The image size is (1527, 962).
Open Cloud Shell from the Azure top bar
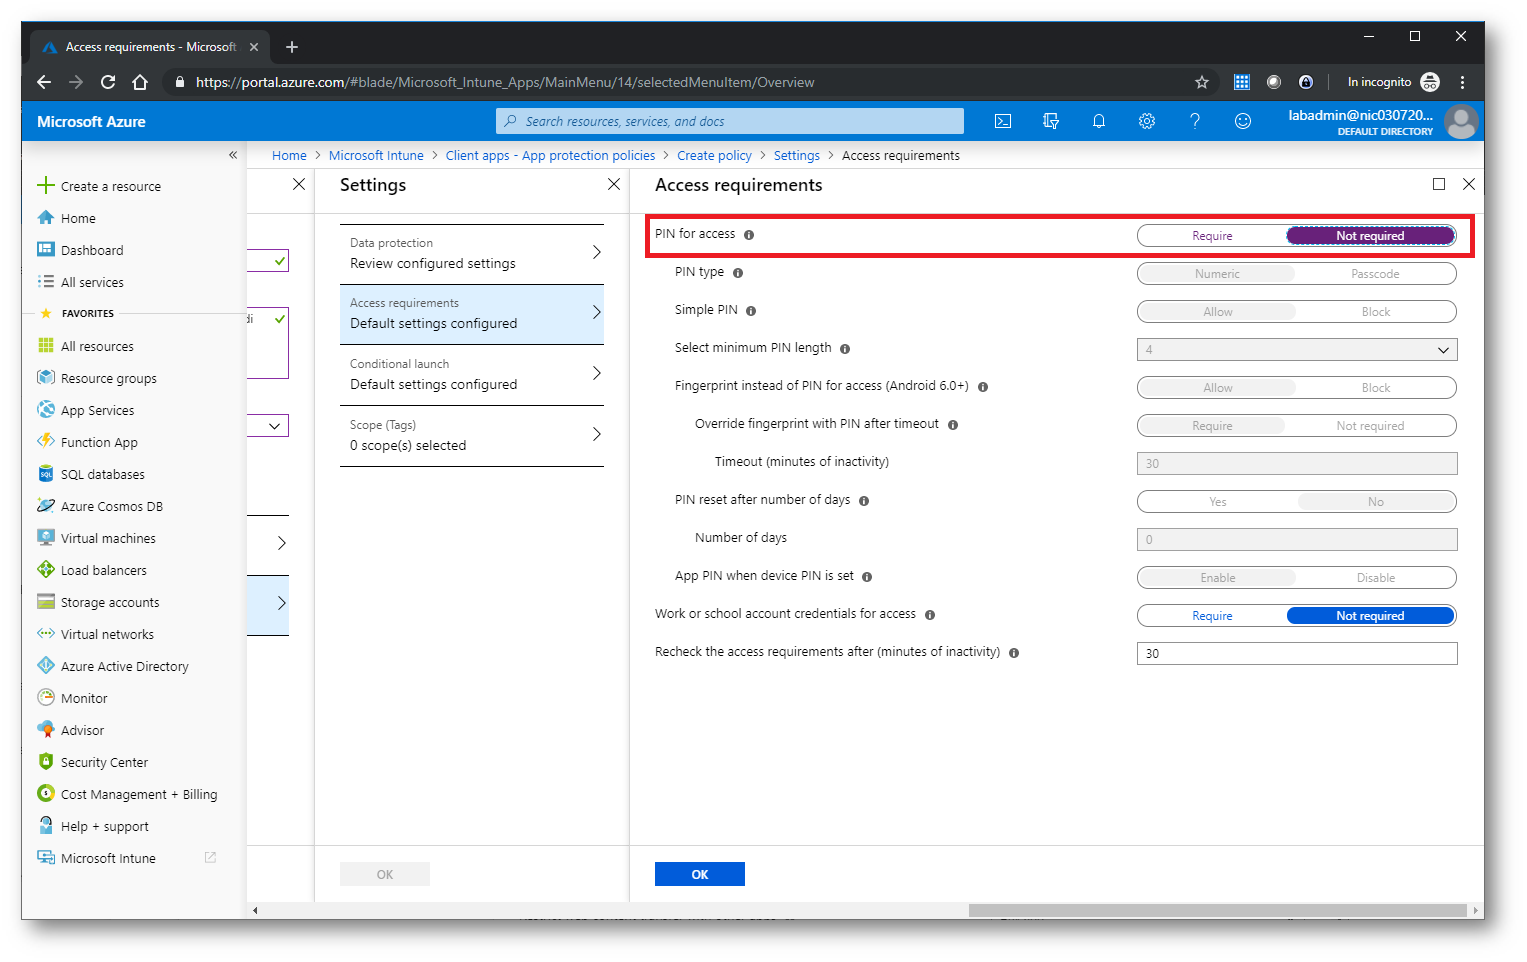(1003, 121)
